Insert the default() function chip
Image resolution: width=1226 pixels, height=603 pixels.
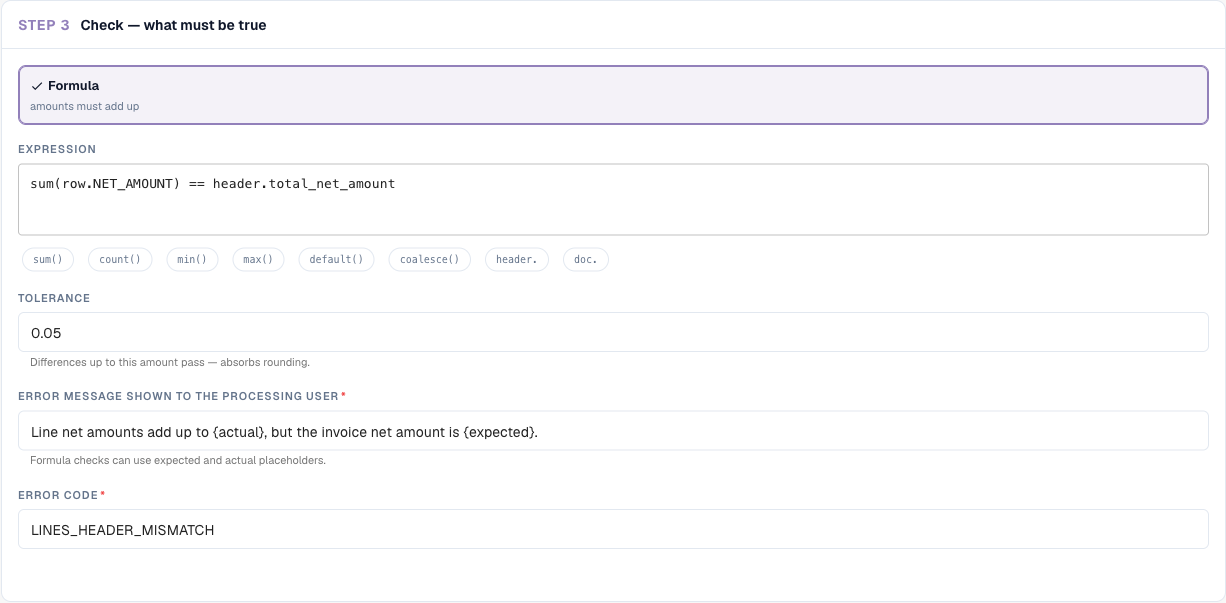point(337,259)
